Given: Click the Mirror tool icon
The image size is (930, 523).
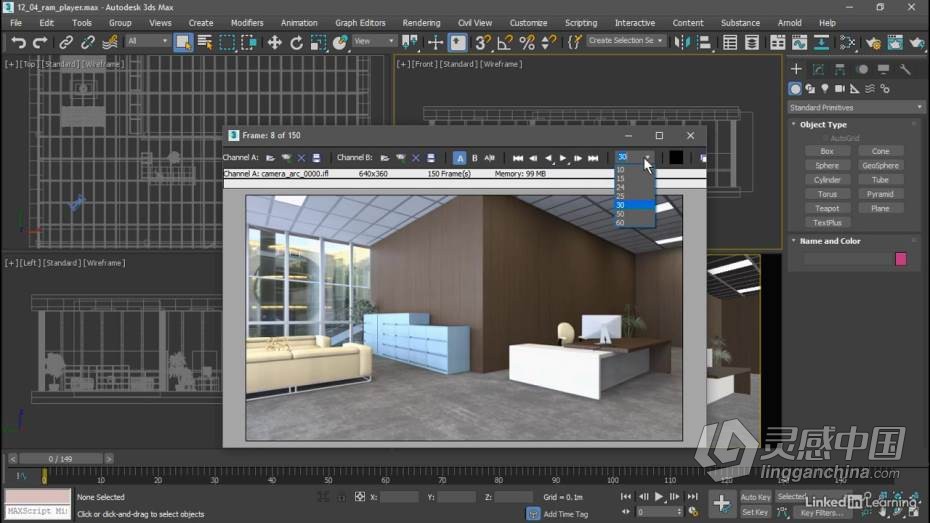Looking at the screenshot, I should (682, 42).
